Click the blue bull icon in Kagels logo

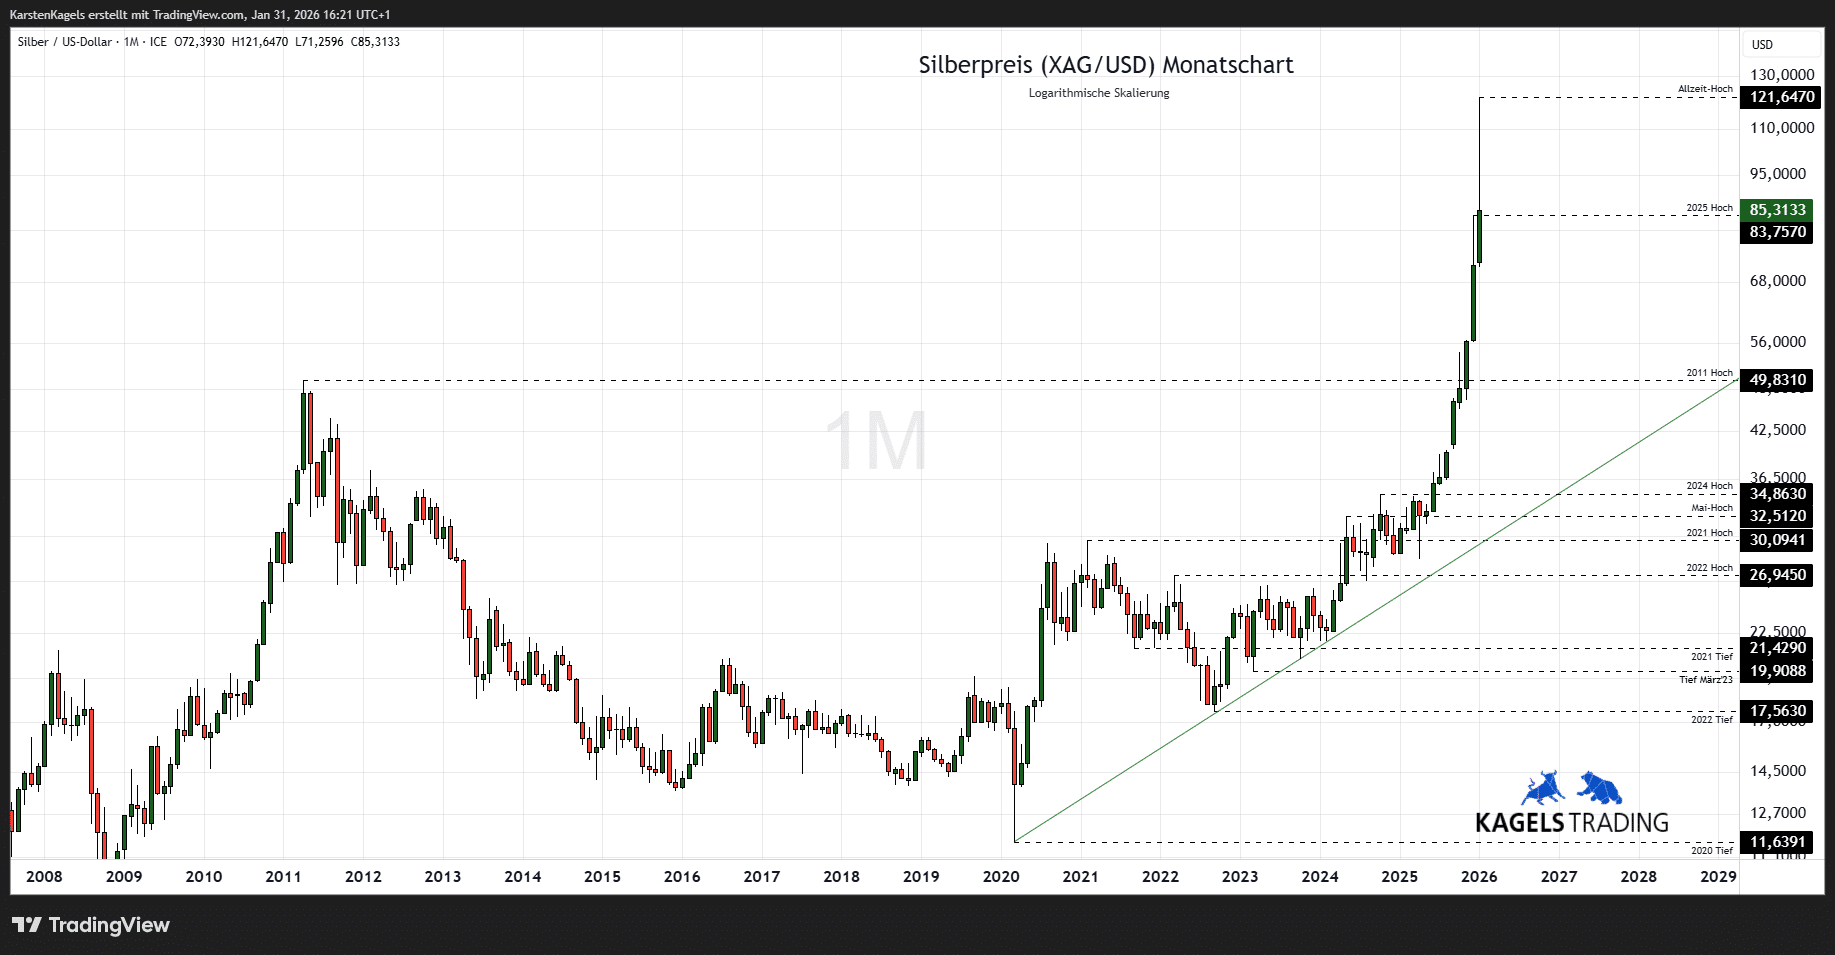coord(1542,789)
